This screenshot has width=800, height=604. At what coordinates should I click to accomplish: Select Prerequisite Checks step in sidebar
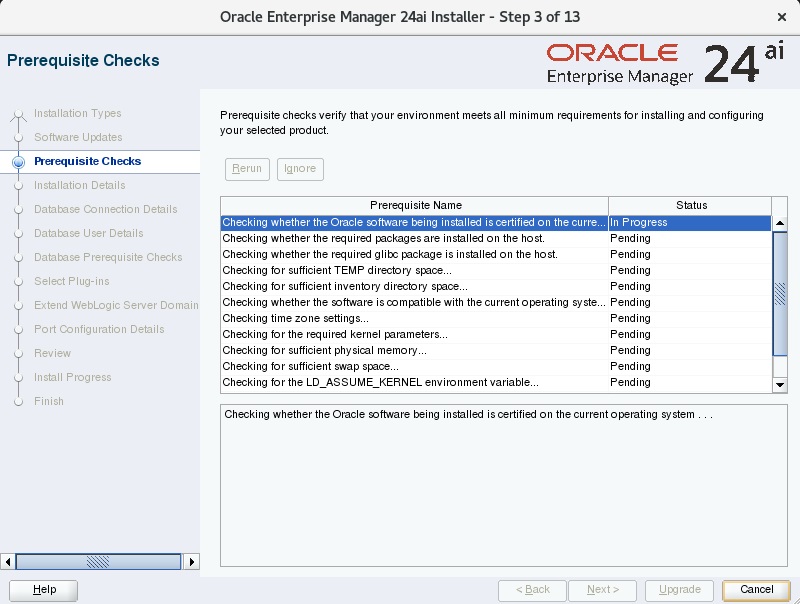[87, 161]
